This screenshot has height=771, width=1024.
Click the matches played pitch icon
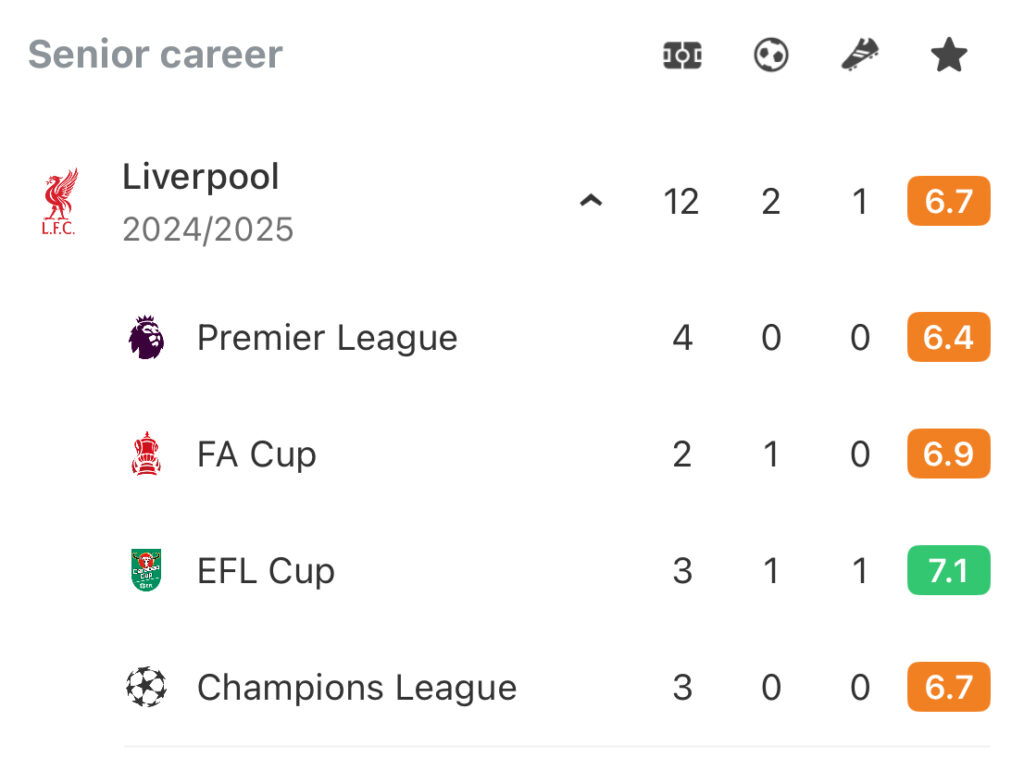click(682, 55)
